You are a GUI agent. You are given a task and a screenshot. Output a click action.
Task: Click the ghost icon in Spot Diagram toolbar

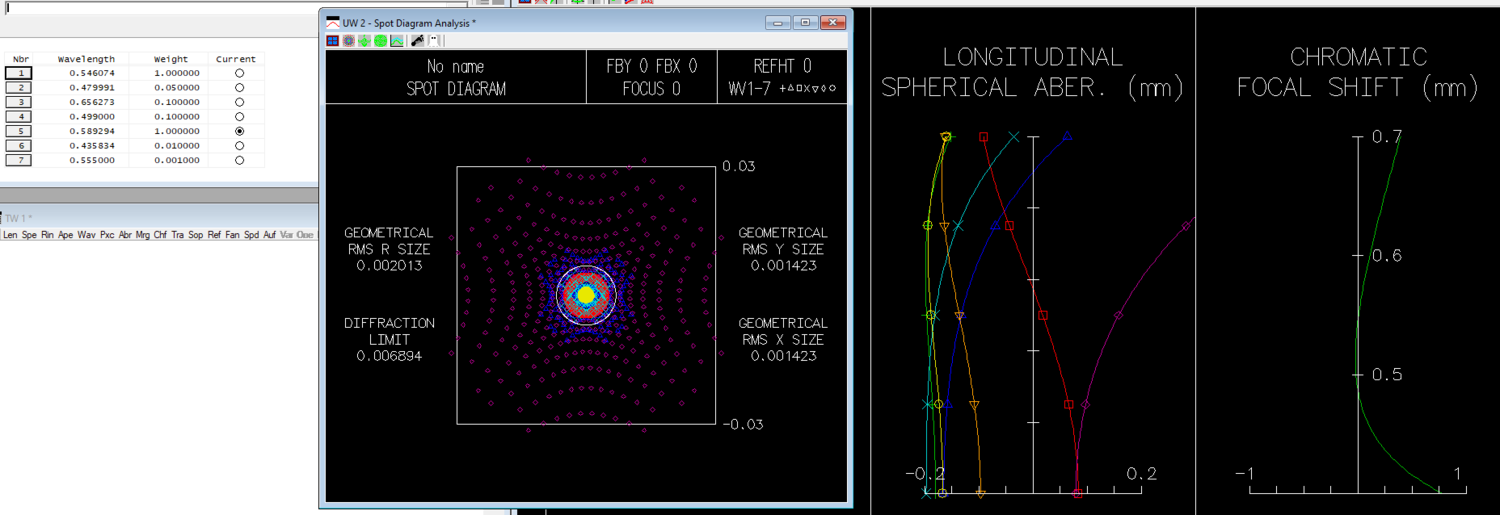pyautogui.click(x=434, y=41)
